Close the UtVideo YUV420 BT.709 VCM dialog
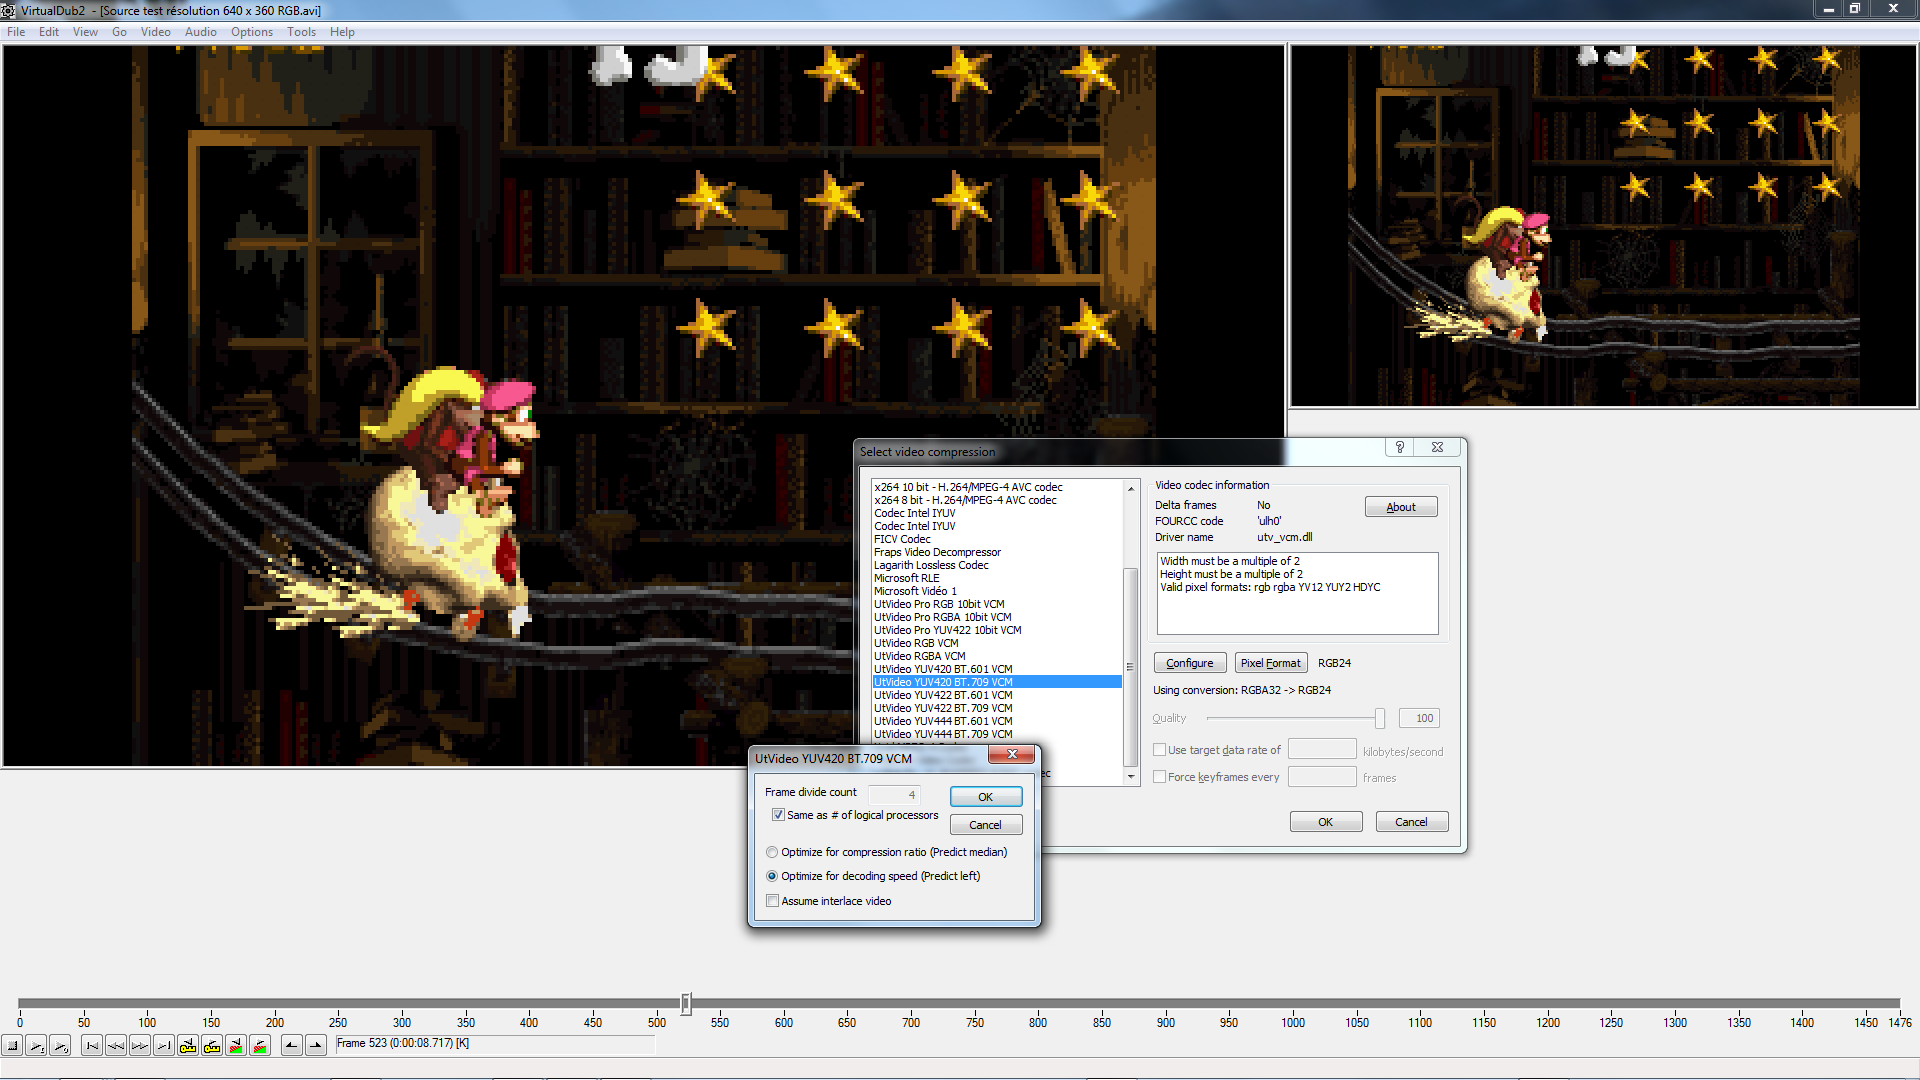1920x1080 pixels. pyautogui.click(x=1011, y=754)
